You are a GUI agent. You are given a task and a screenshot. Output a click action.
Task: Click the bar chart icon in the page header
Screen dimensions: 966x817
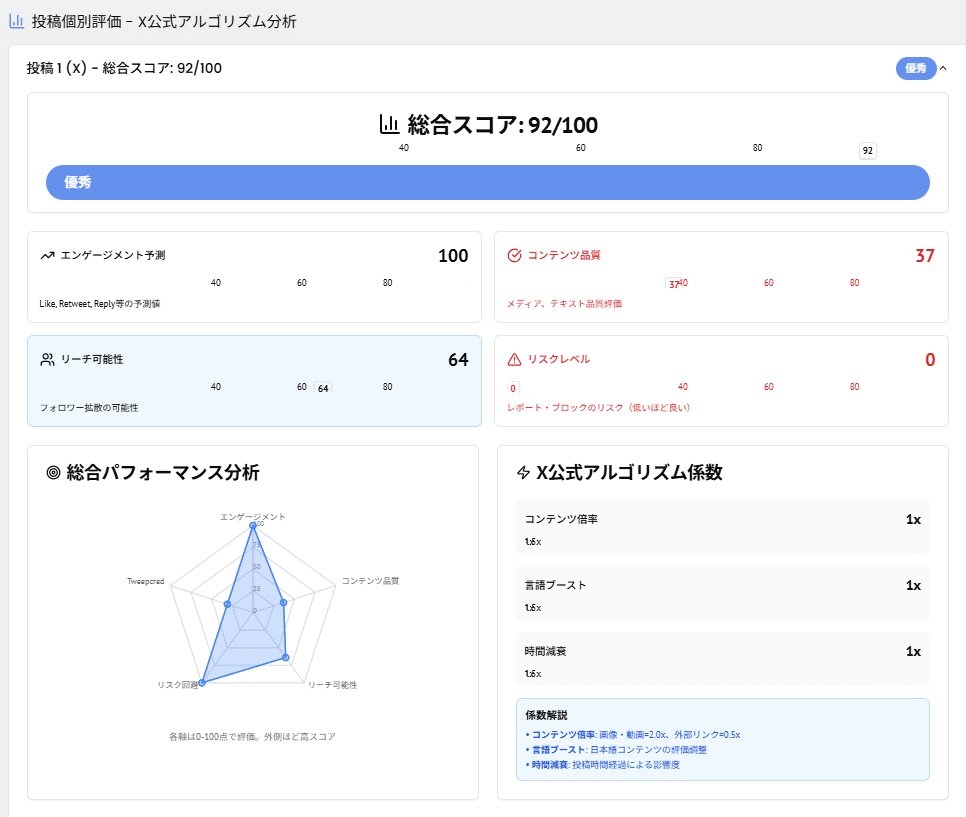17,21
